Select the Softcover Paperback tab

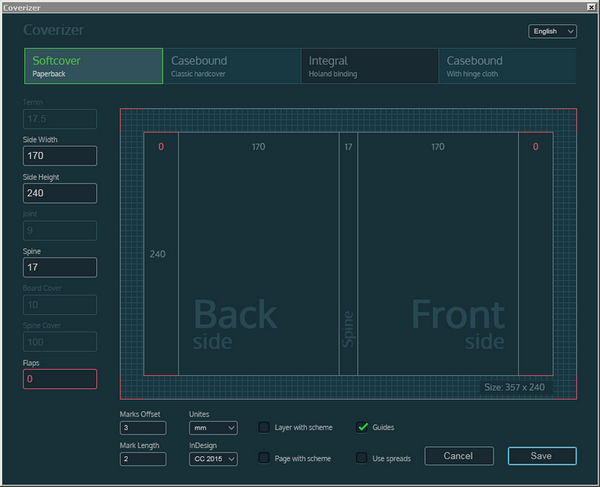93,66
